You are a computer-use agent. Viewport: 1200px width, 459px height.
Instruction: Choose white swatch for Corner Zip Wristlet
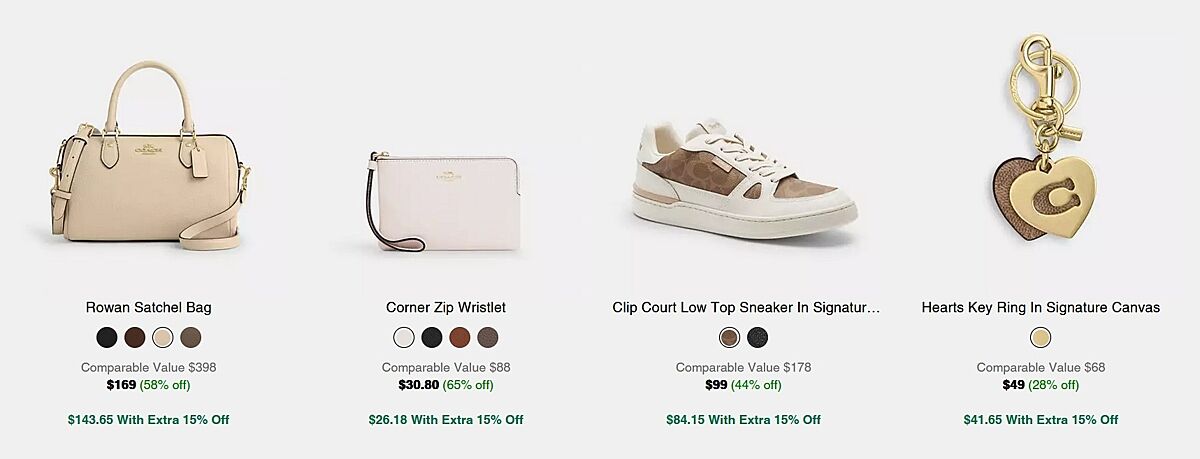404,338
